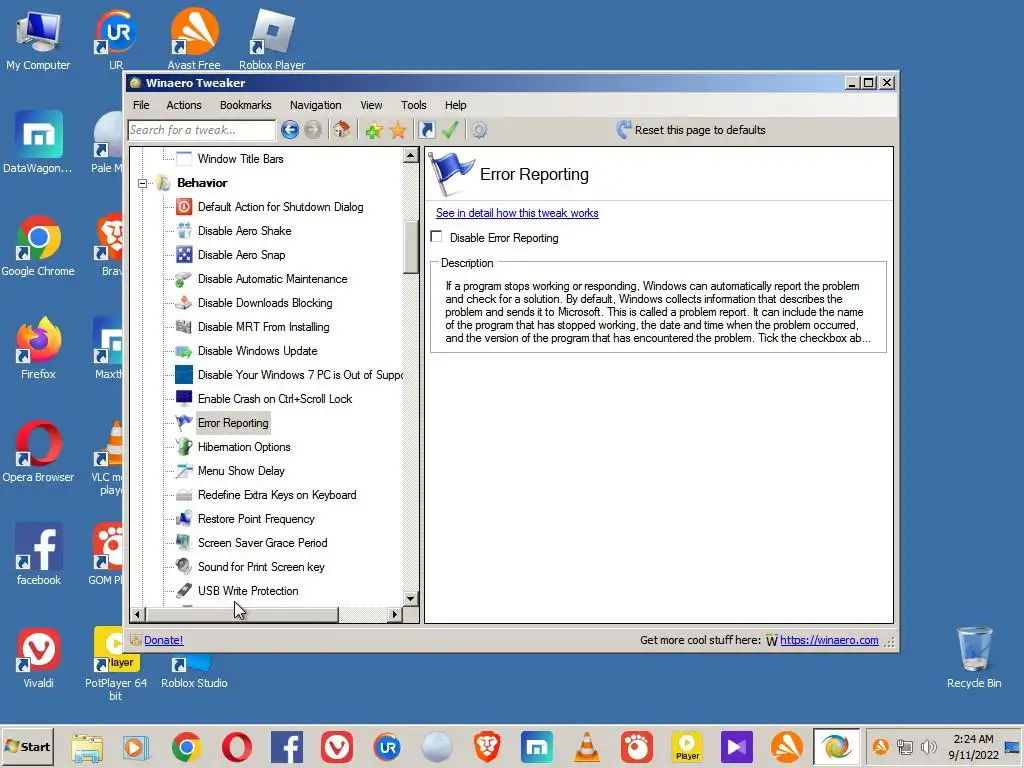
Task: Click the Restore Point Frequency icon
Action: [x=184, y=519]
